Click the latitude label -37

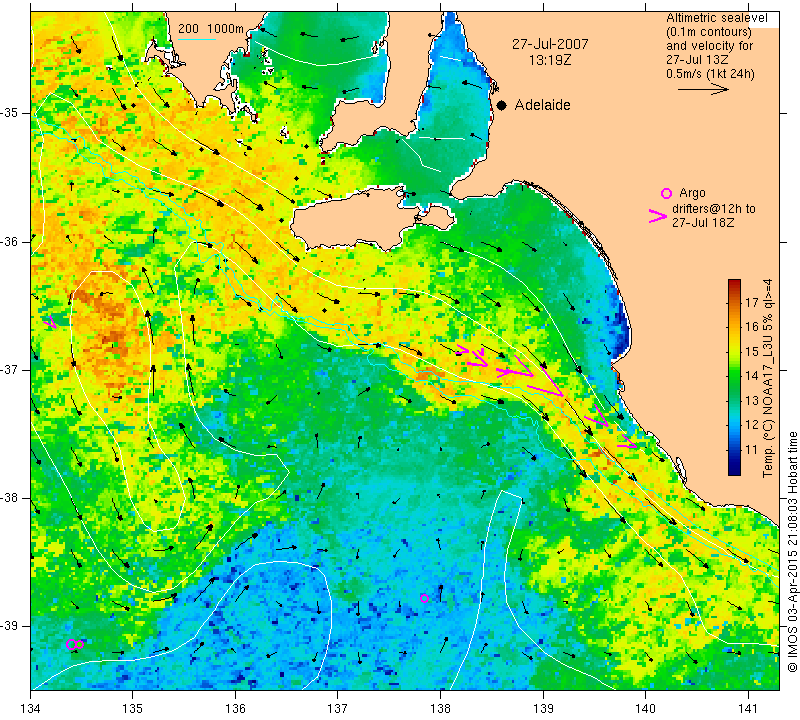[10, 369]
